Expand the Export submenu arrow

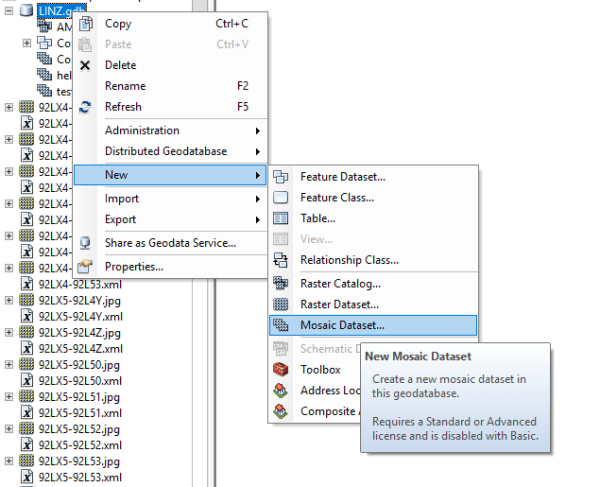pyautogui.click(x=258, y=220)
